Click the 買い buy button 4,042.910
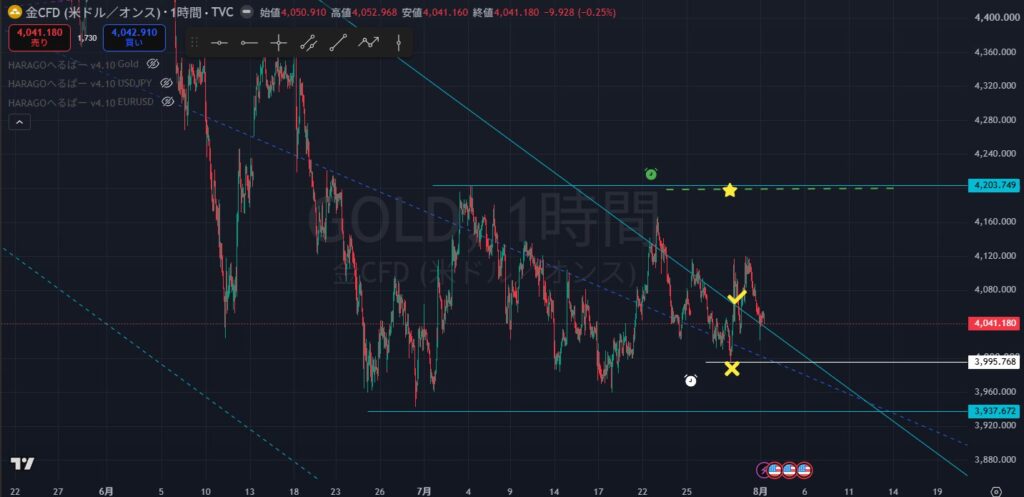This screenshot has height=497, width=1024. click(134, 37)
